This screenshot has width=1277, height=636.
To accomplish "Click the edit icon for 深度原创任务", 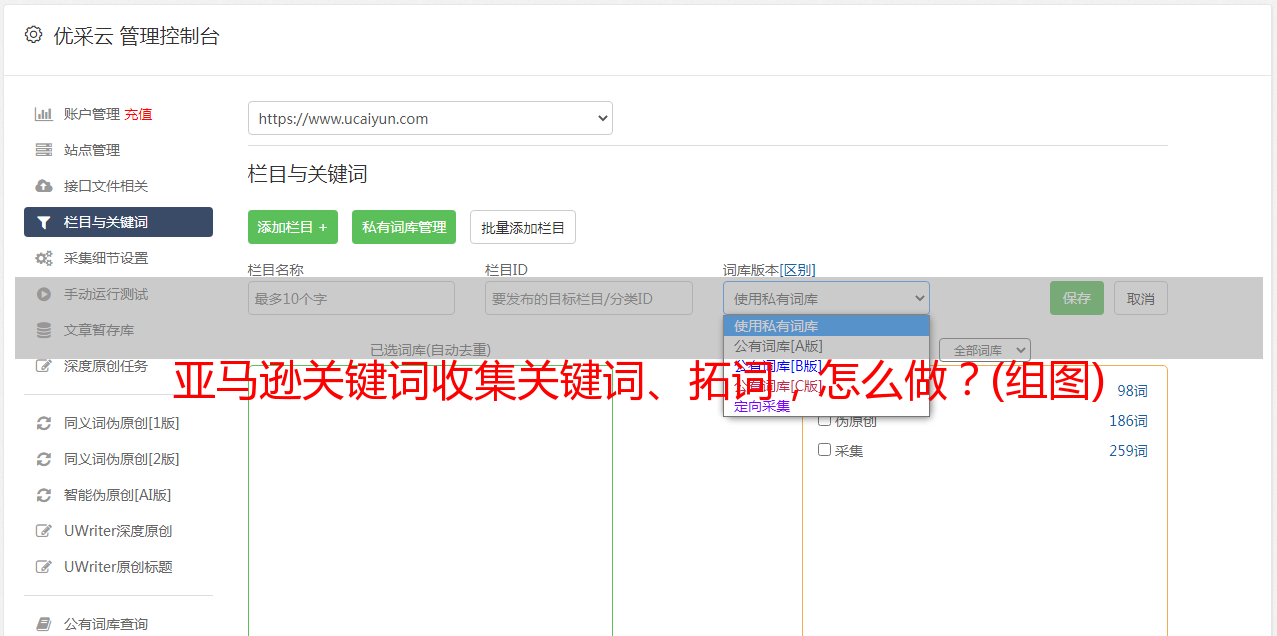I will (43, 366).
